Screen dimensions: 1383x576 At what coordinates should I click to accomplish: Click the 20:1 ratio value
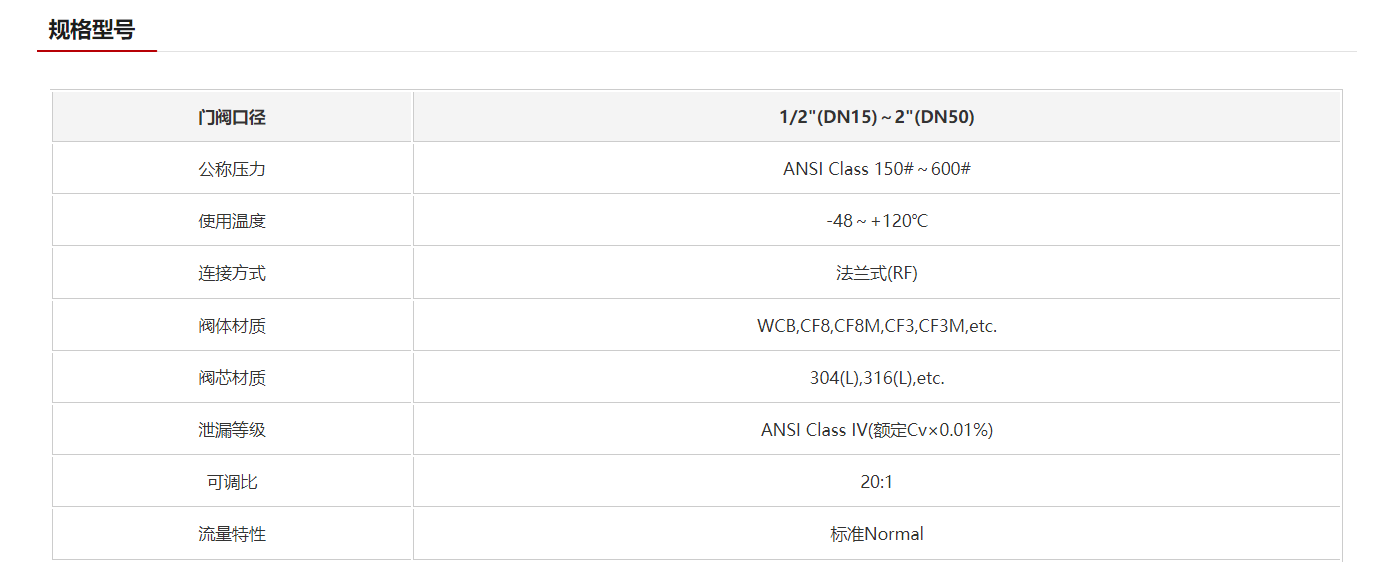(877, 482)
